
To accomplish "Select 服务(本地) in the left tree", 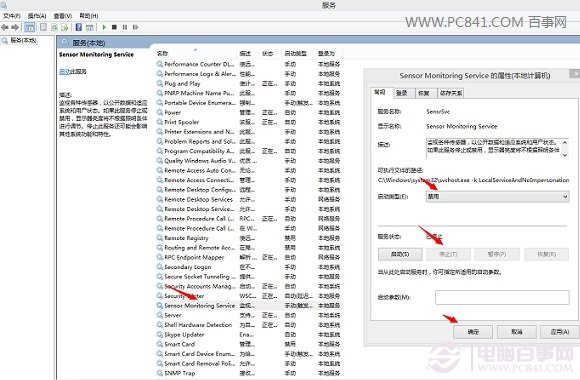I will (23, 40).
